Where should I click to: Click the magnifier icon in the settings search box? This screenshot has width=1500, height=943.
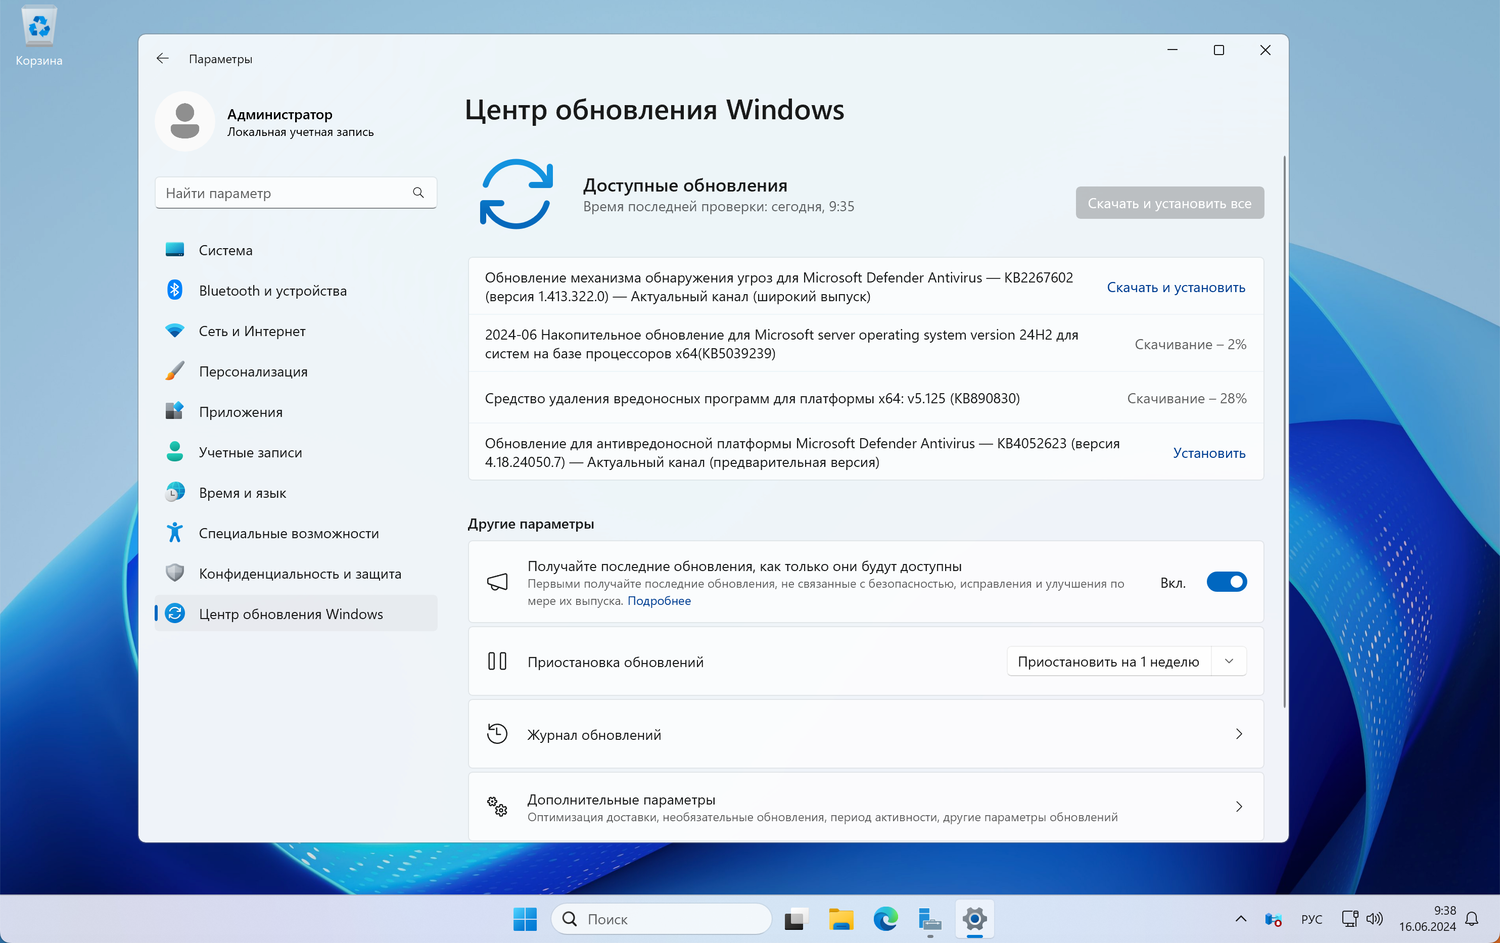(418, 193)
